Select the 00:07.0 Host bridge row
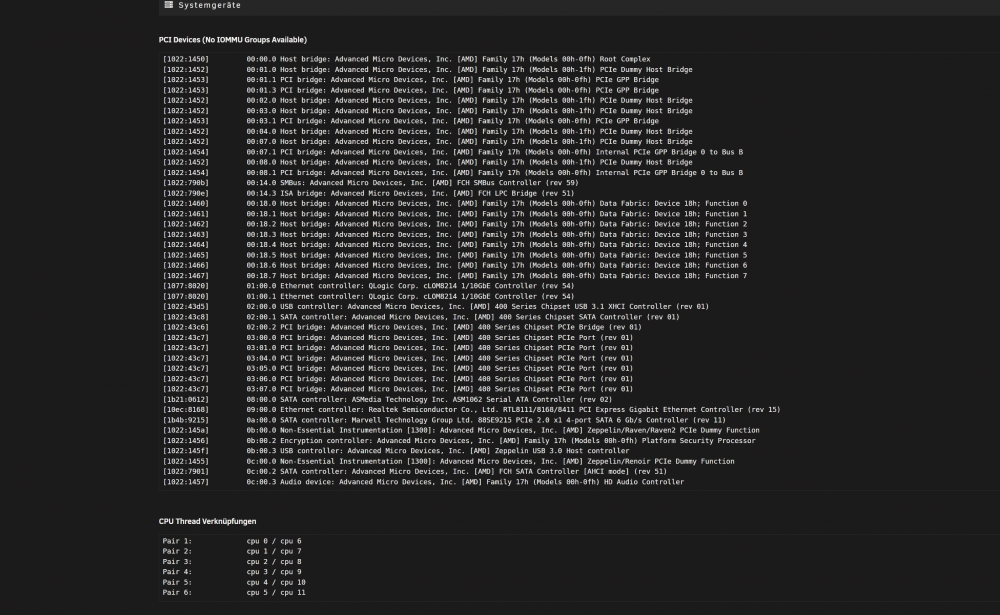Screen dimensions: 1000x615 427,142
